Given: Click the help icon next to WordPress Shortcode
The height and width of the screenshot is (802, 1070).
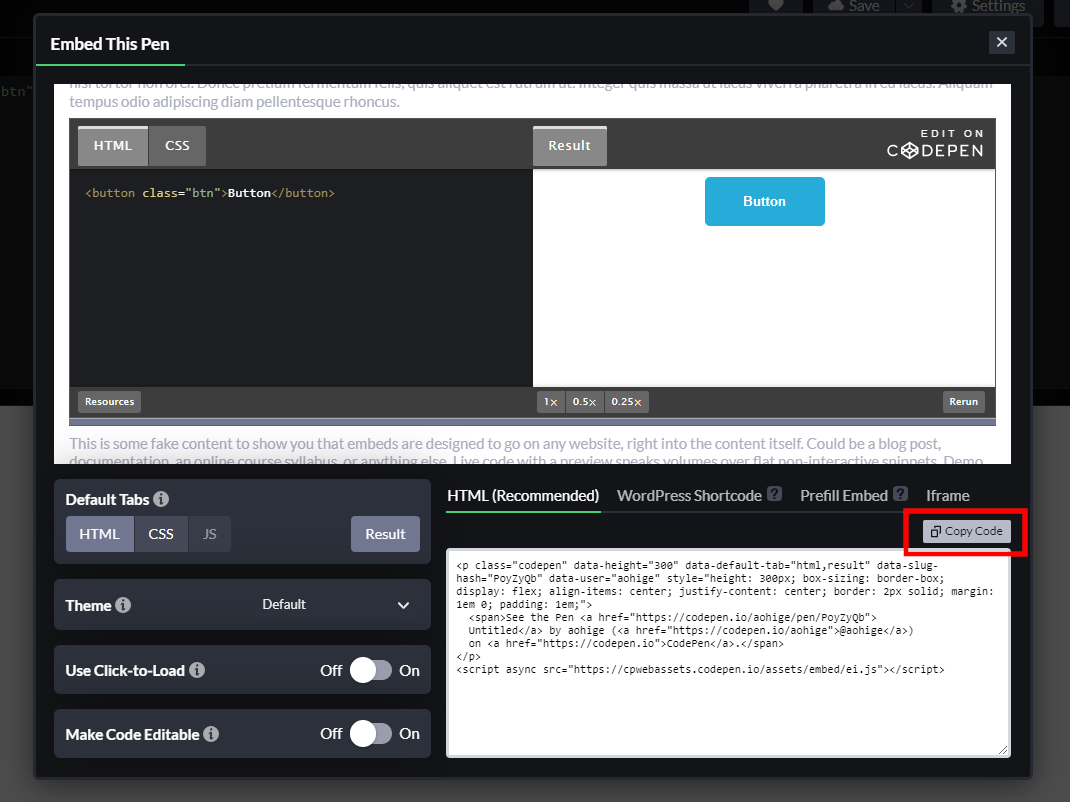Looking at the screenshot, I should click(775, 494).
